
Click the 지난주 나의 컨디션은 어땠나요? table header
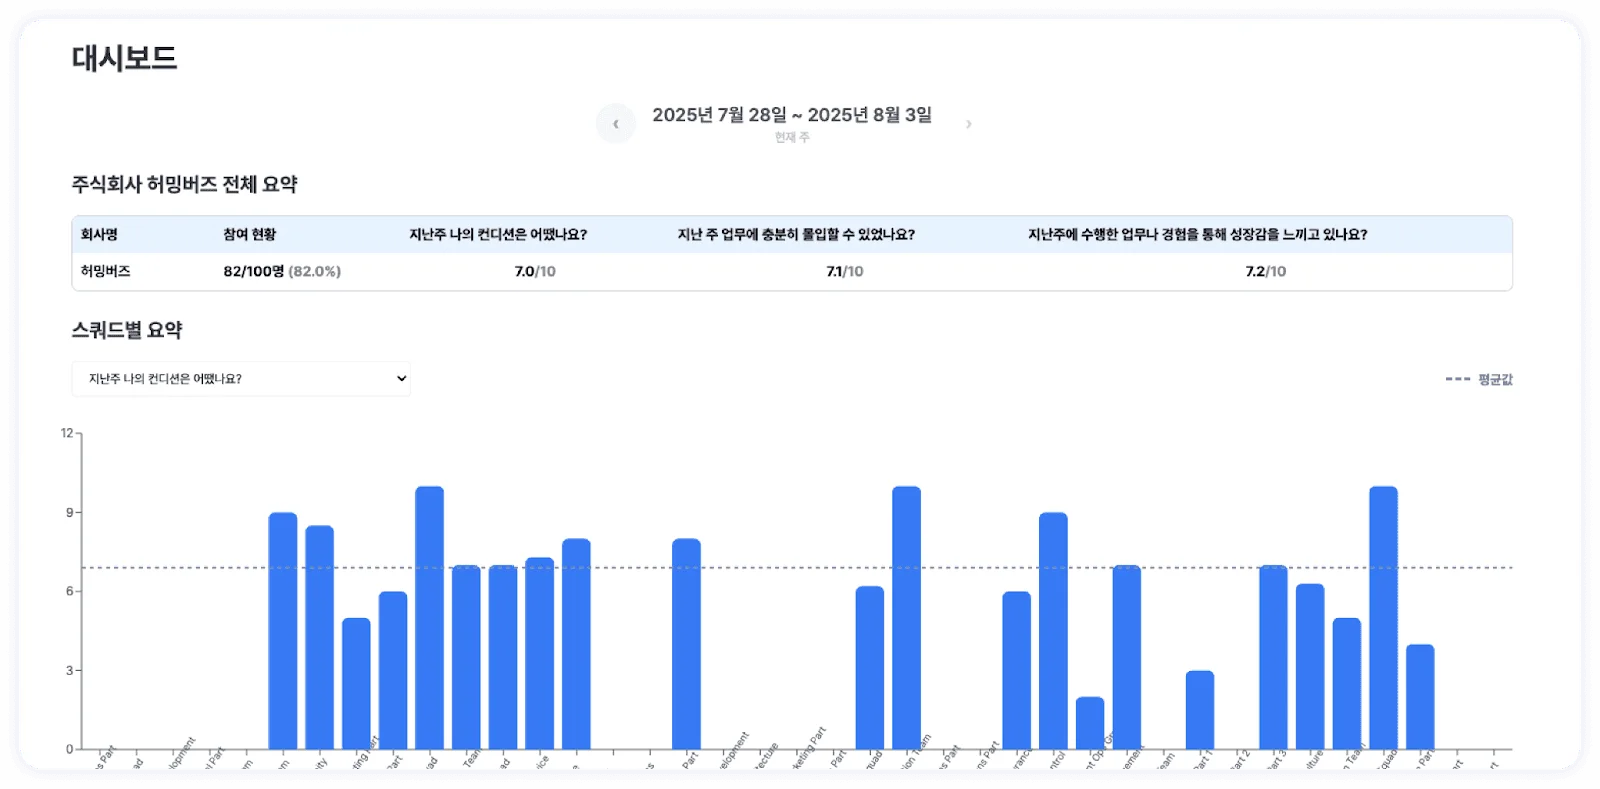(498, 235)
